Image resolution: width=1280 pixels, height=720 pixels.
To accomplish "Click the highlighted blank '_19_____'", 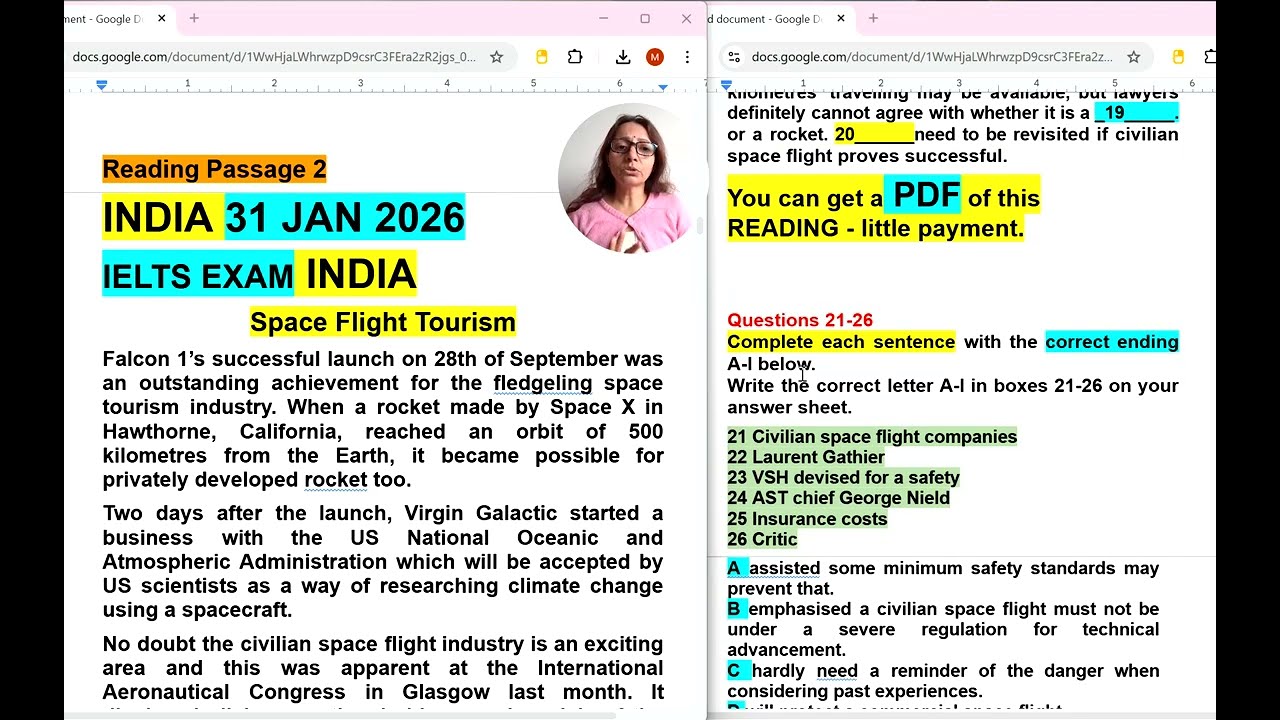I will click(x=1135, y=113).
